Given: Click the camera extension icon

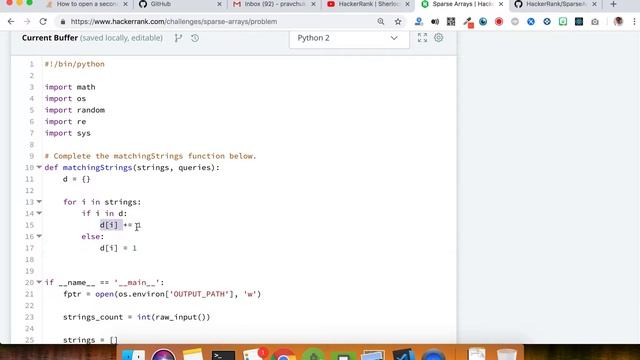Looking at the screenshot, I should [x=595, y=22].
